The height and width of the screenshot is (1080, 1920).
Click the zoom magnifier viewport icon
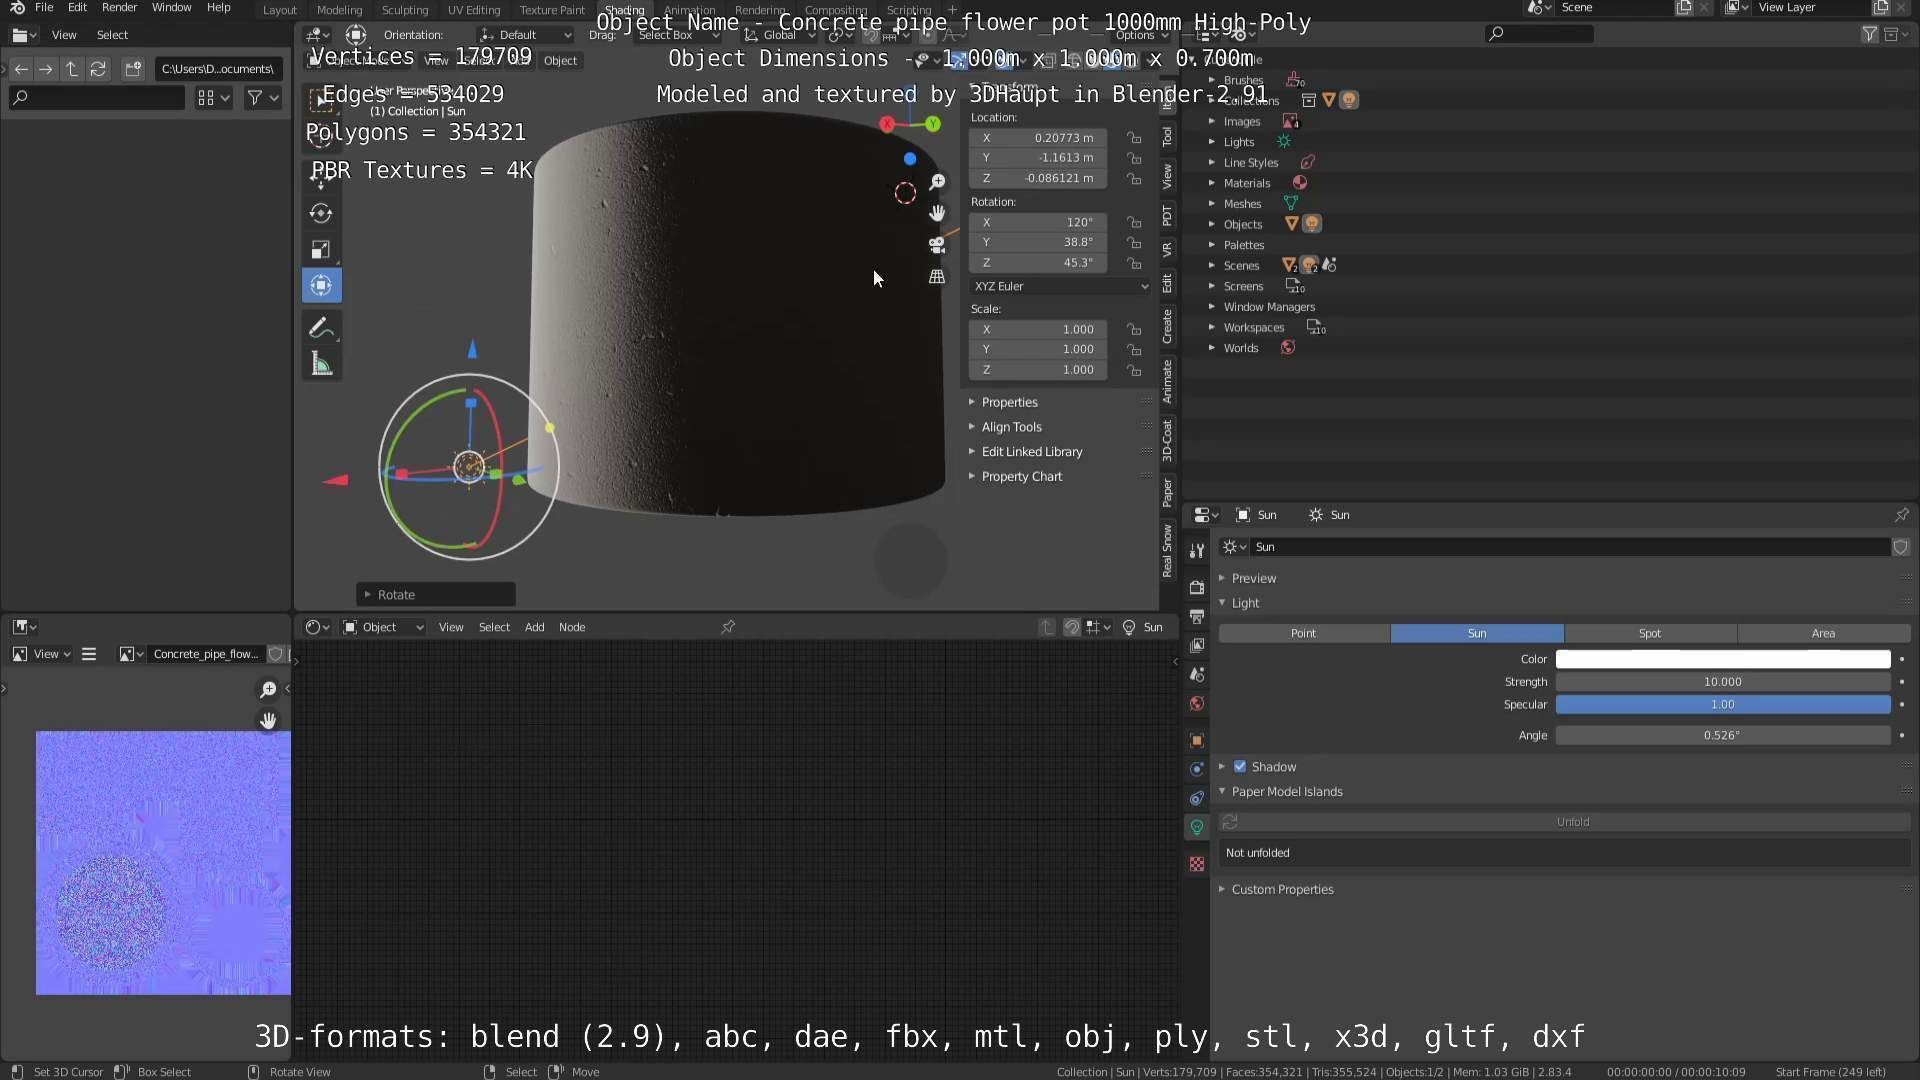coord(937,182)
